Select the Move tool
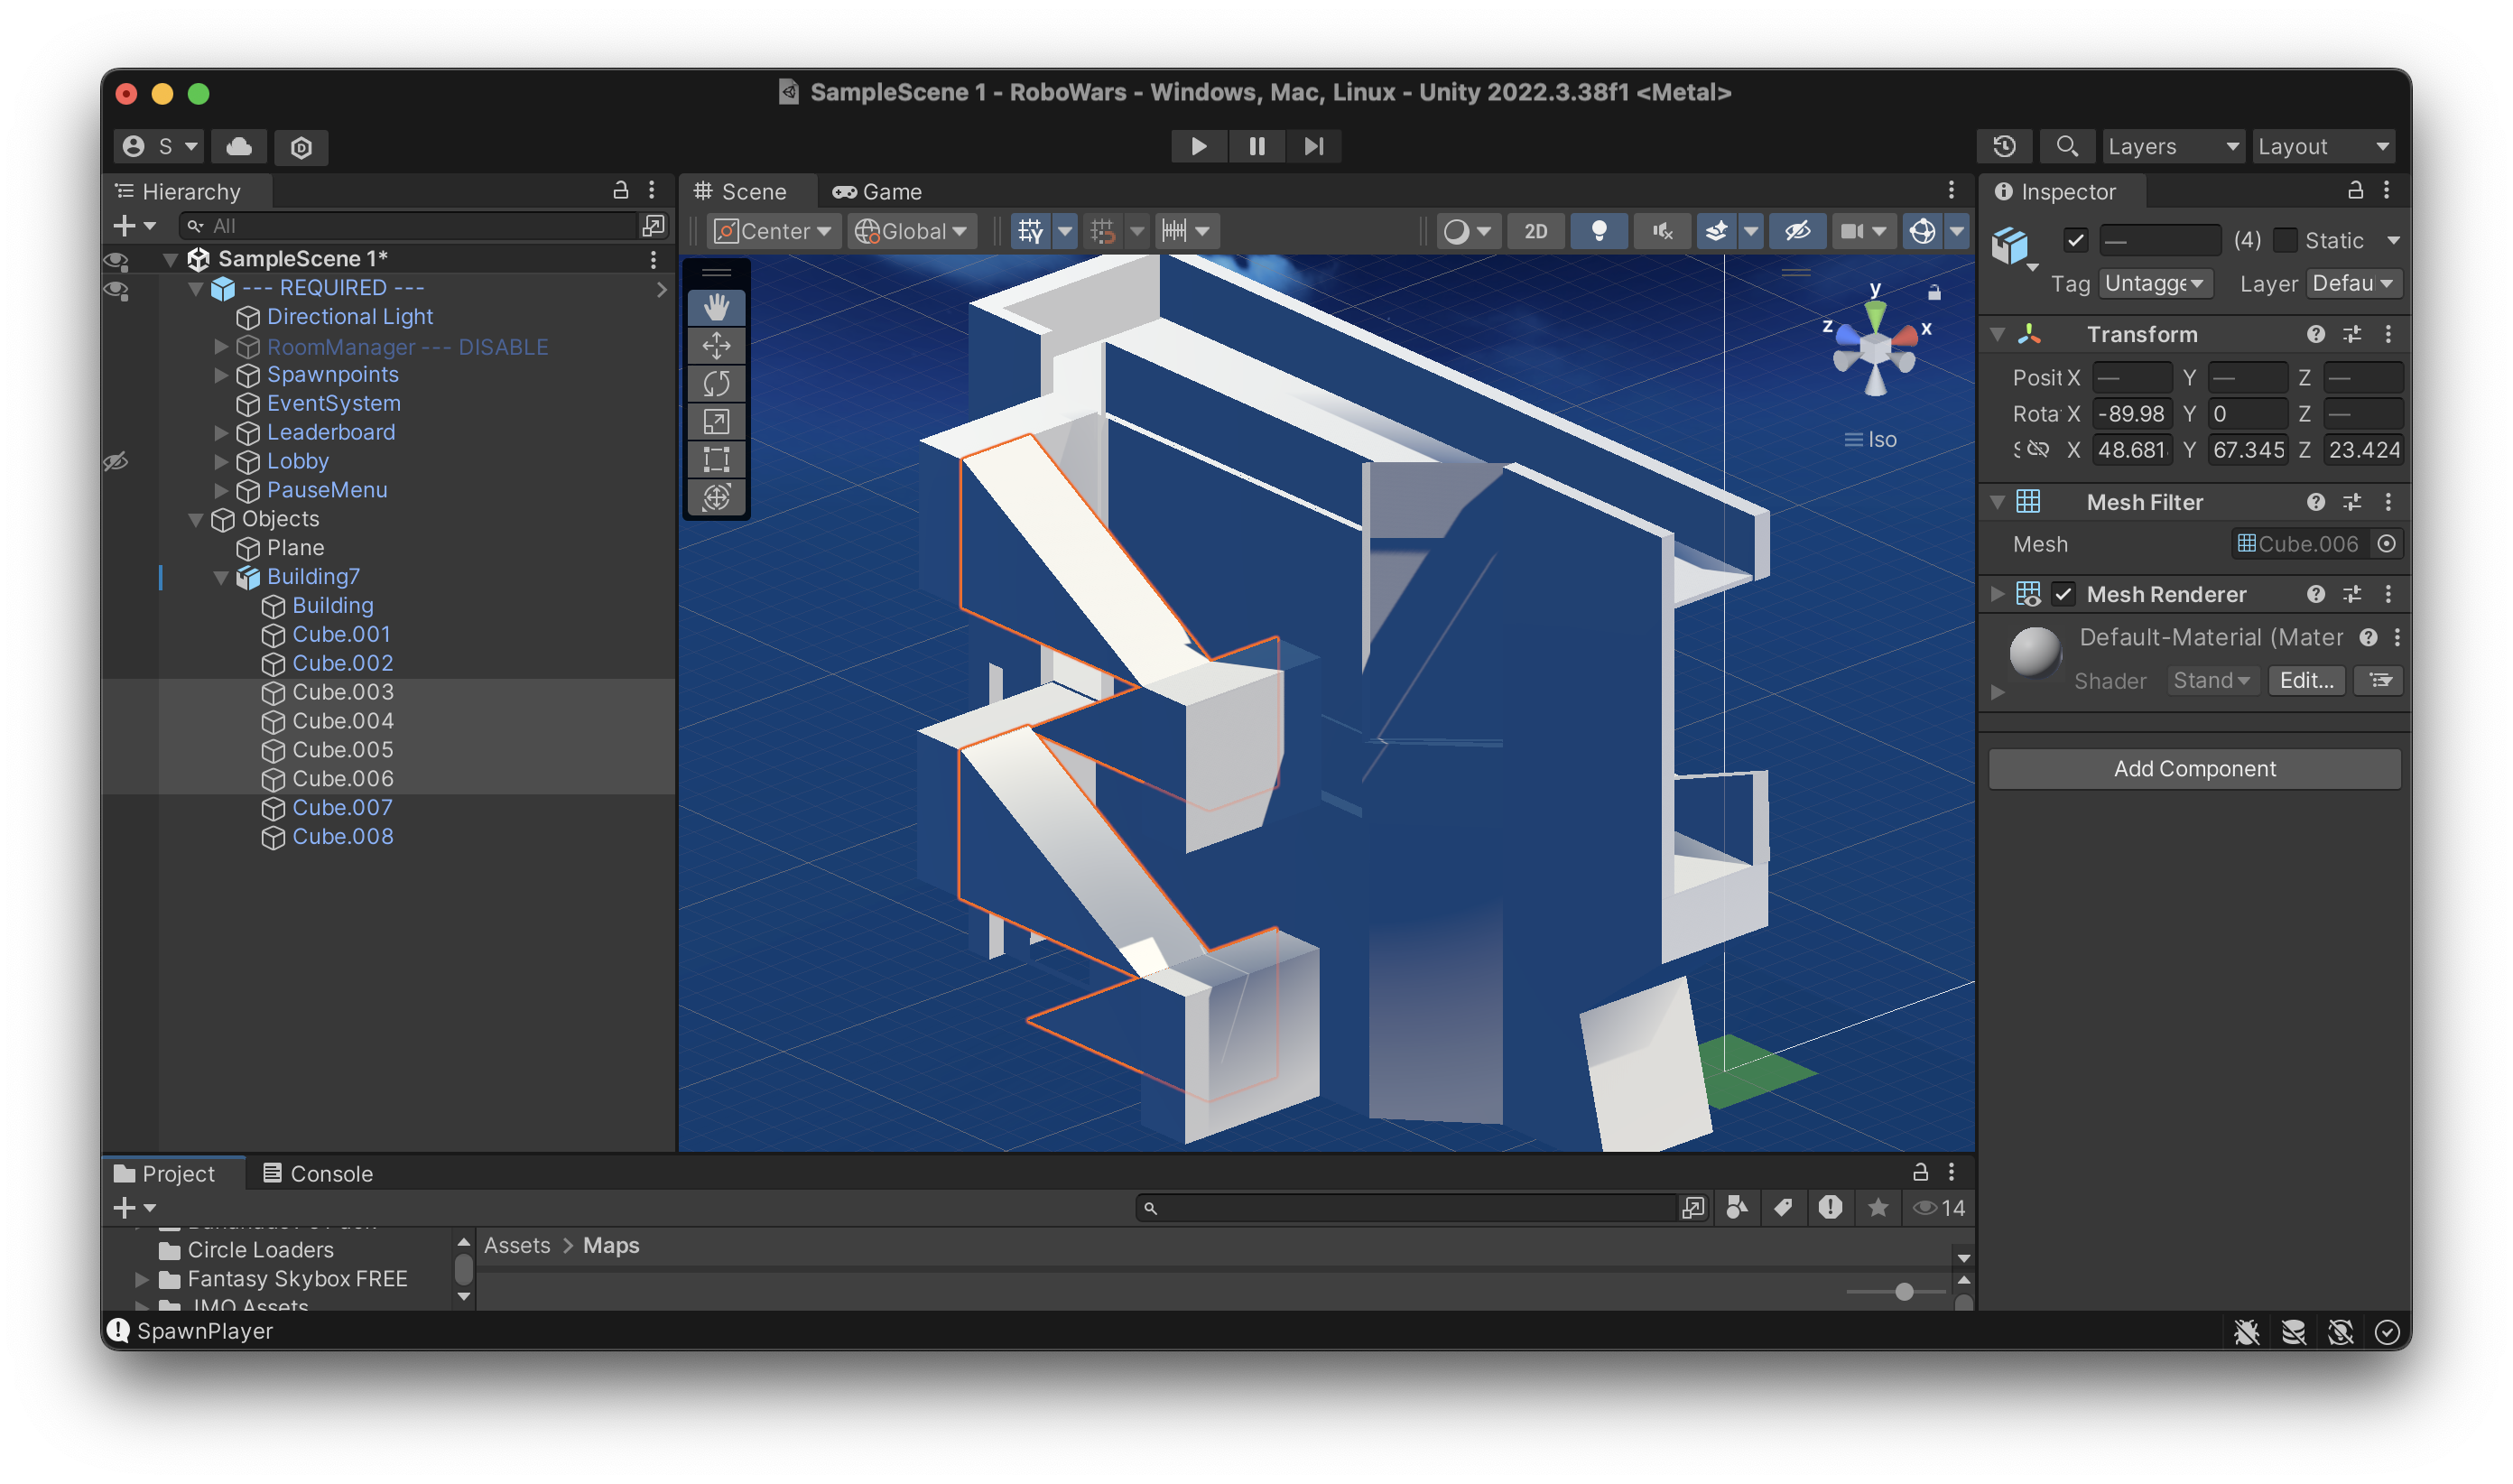 click(x=716, y=346)
